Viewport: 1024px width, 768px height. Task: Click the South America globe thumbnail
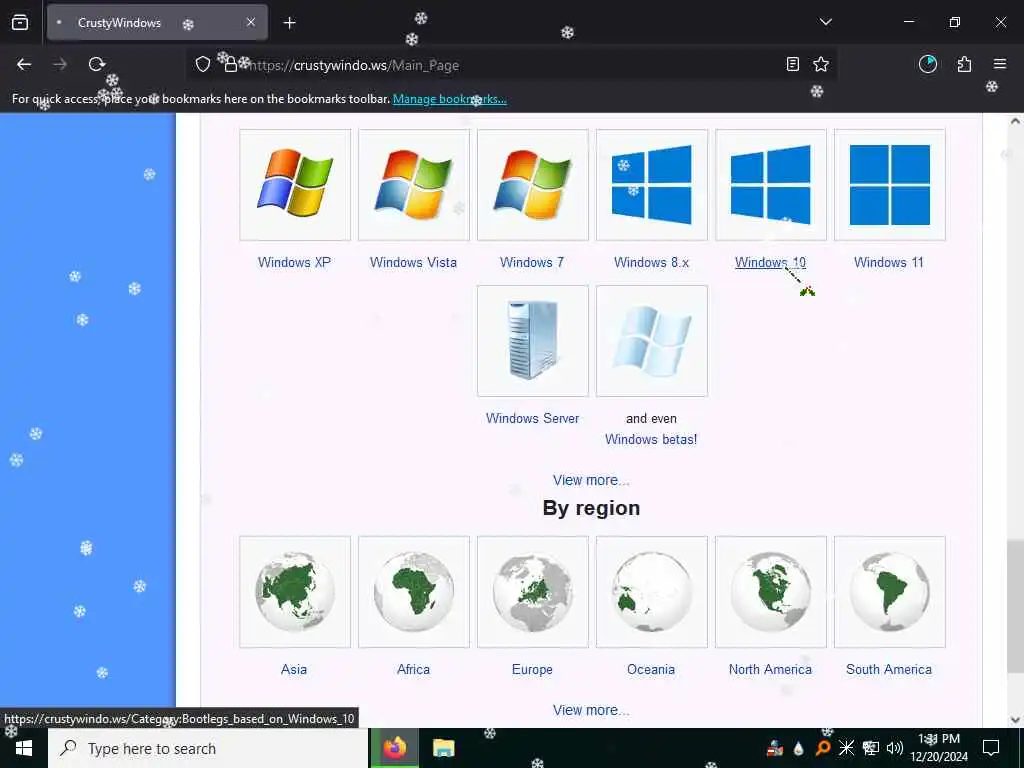(889, 592)
